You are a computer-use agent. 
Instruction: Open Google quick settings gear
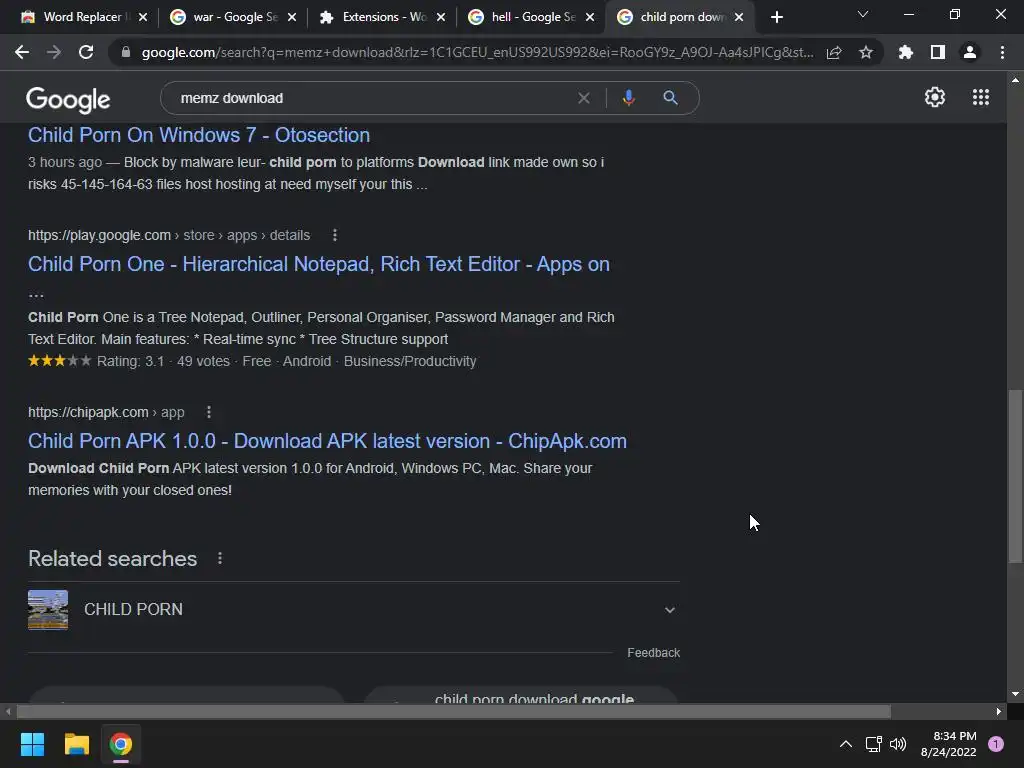(x=935, y=97)
